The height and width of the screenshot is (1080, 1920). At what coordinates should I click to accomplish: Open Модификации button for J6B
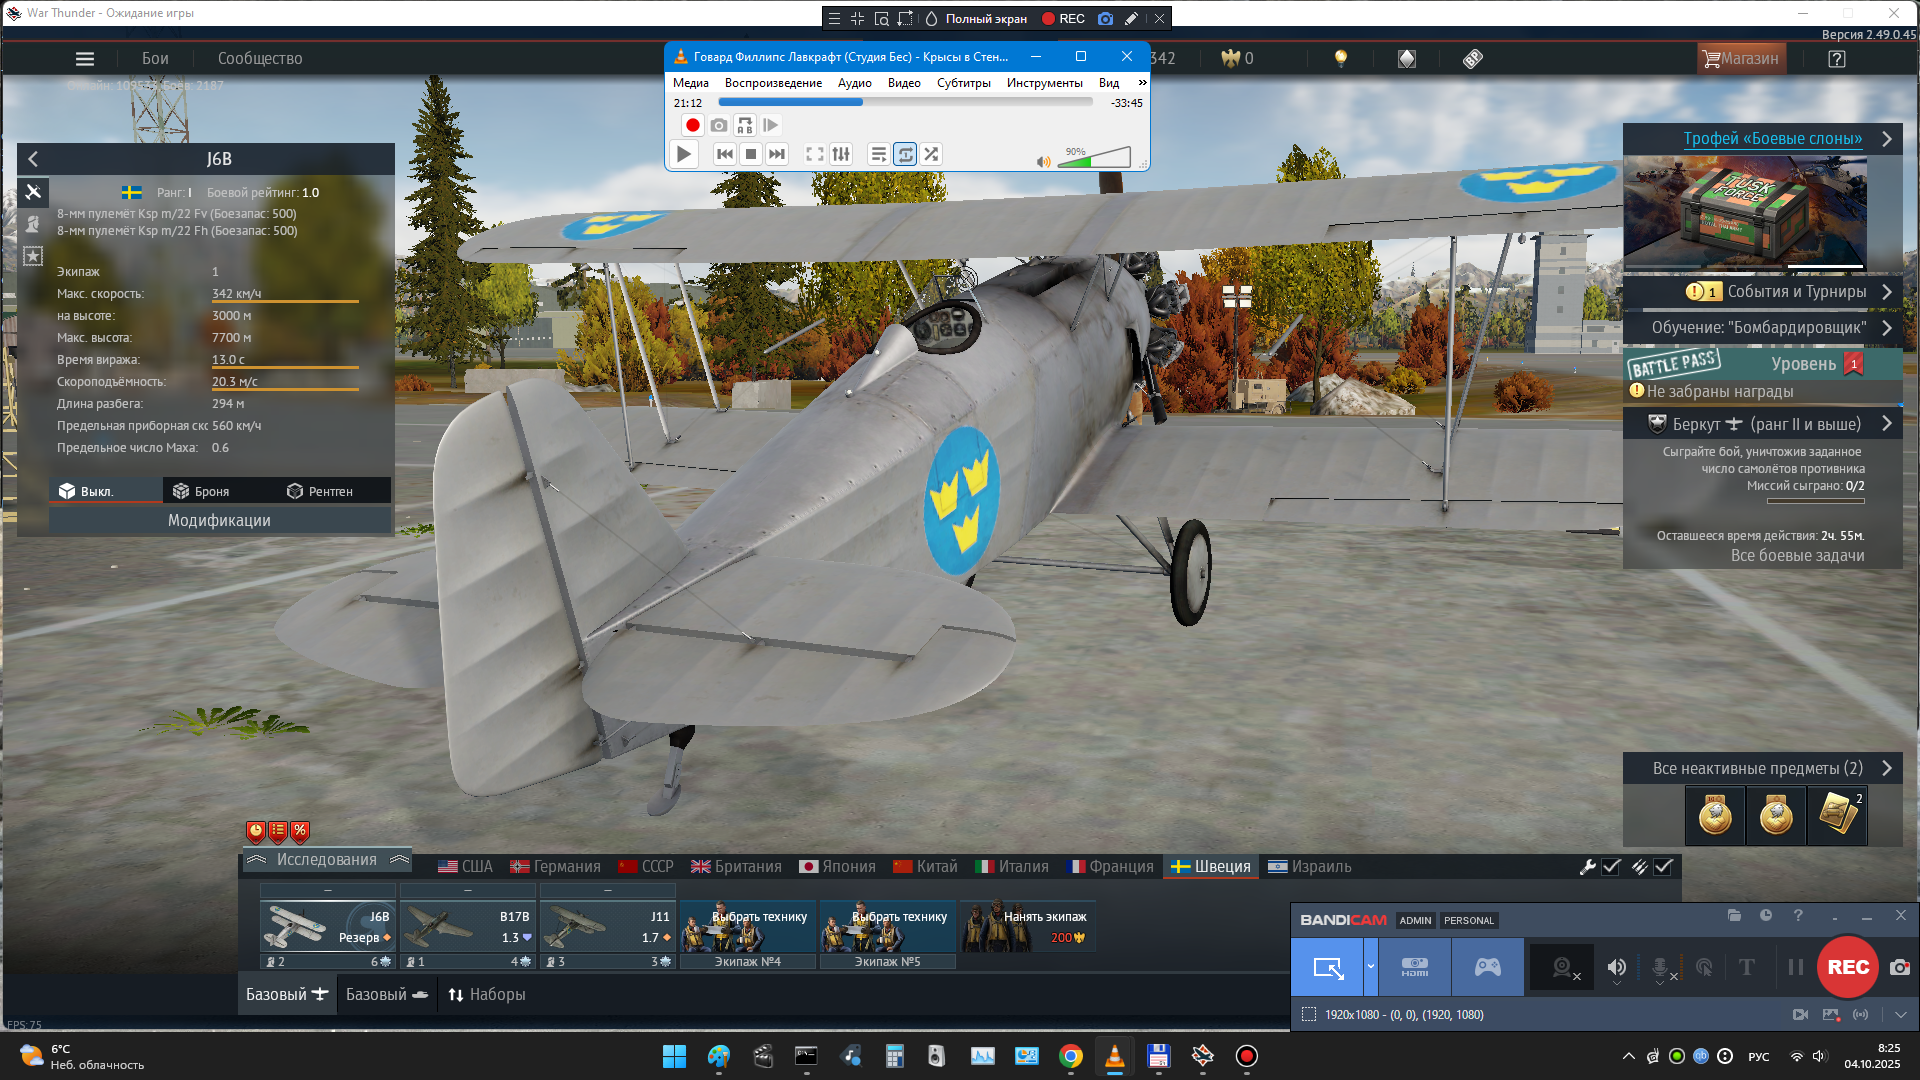(219, 521)
